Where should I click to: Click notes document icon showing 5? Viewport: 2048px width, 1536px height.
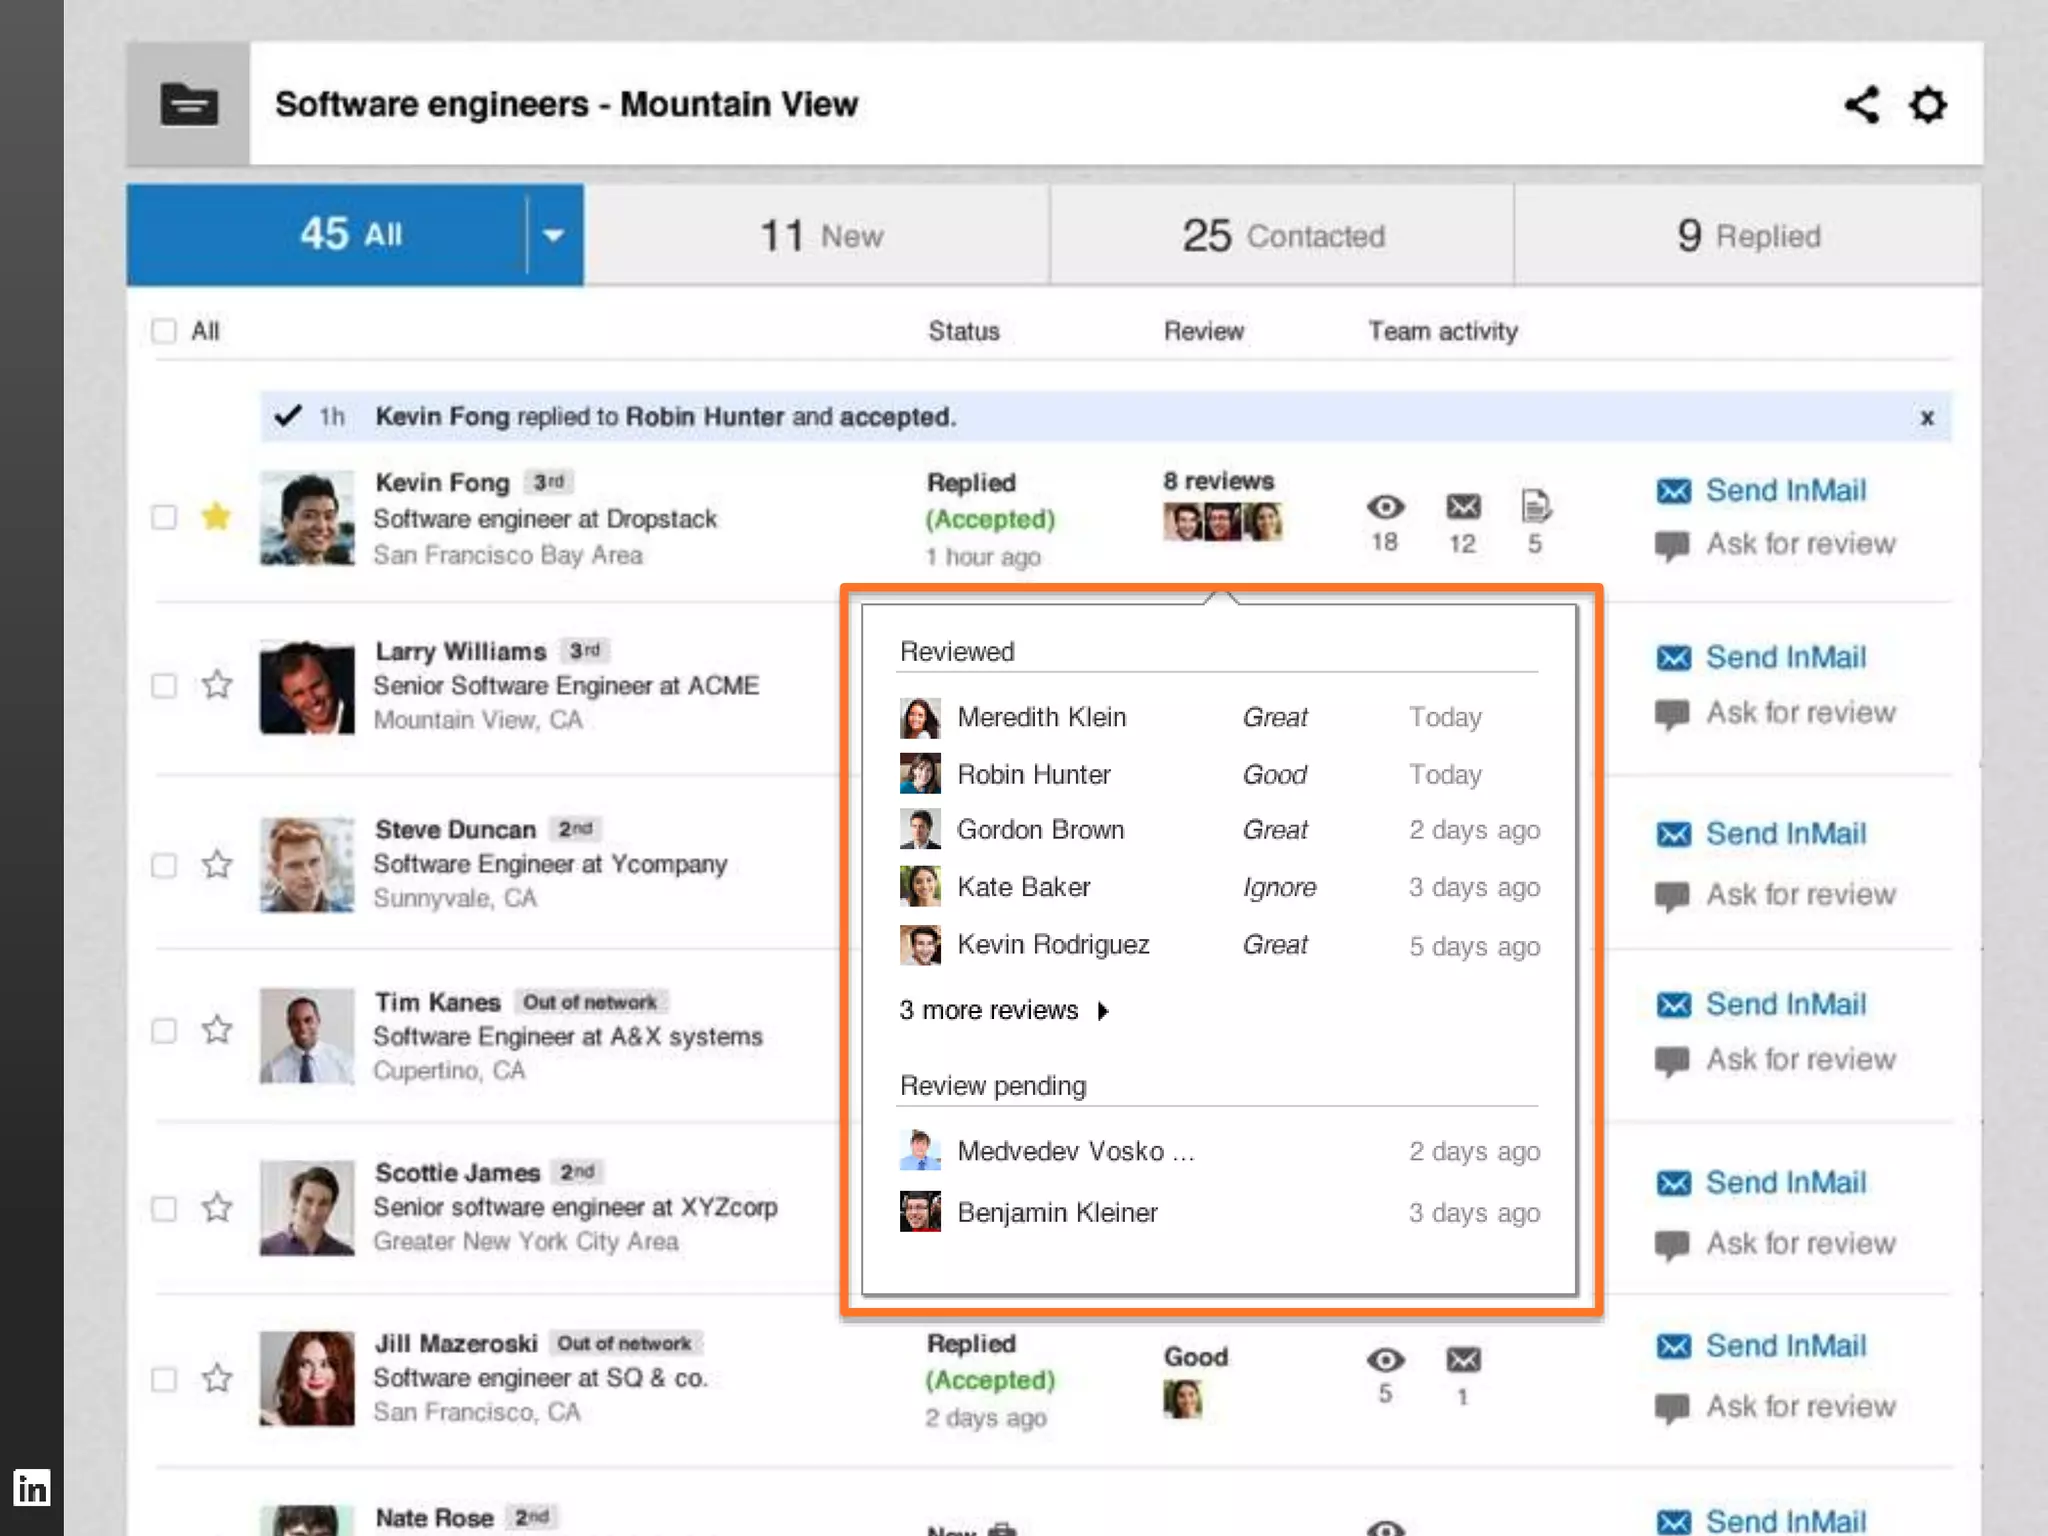point(1535,507)
